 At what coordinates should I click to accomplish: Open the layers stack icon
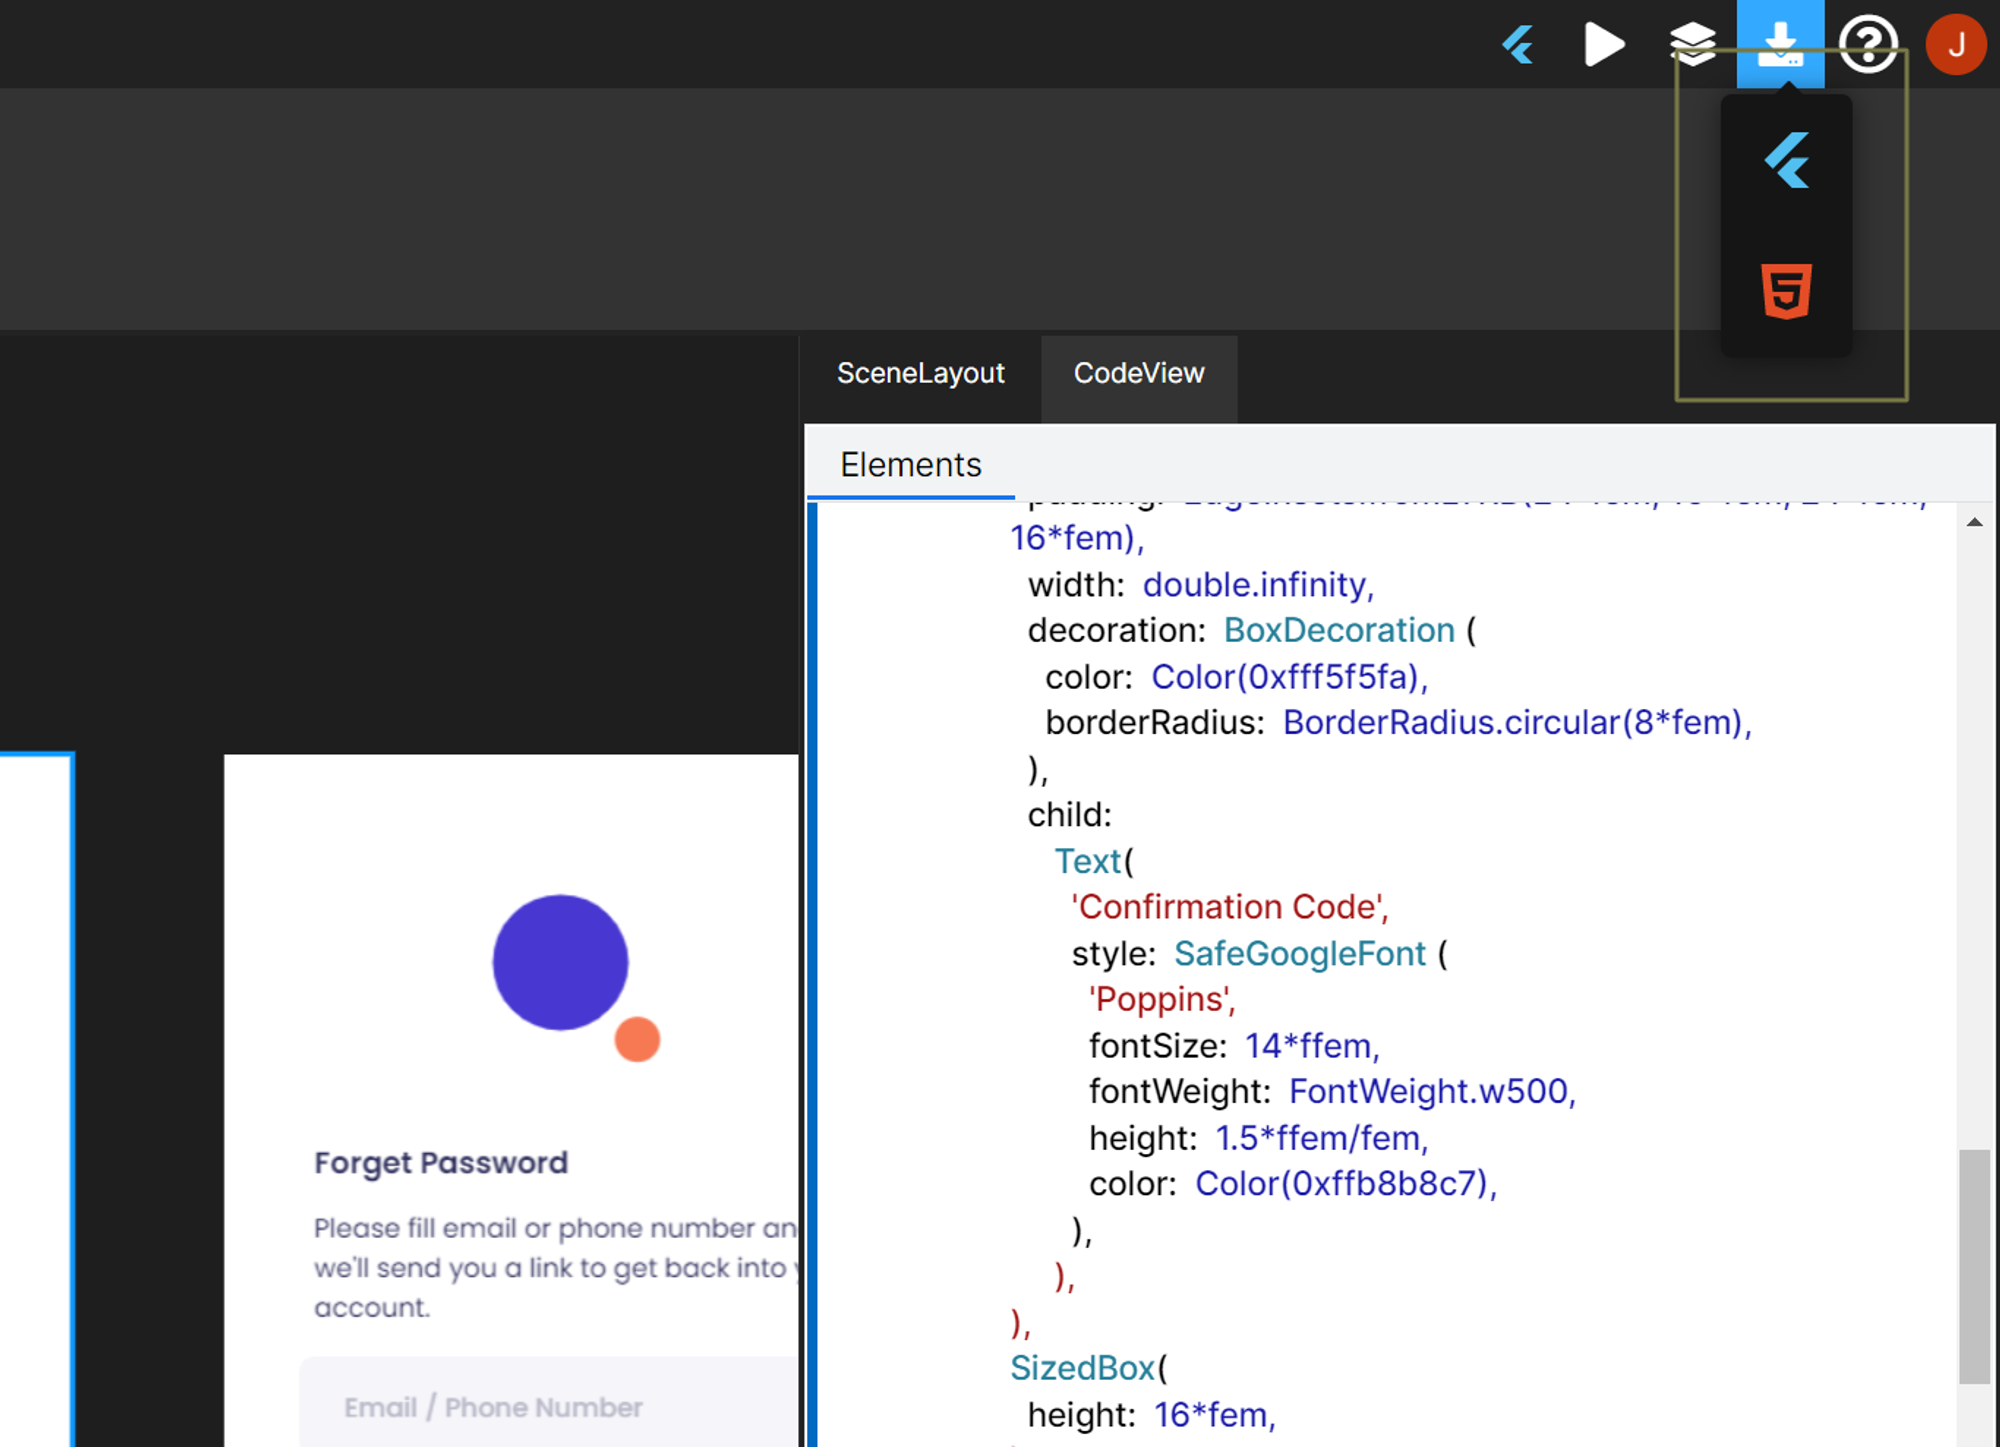tap(1692, 45)
